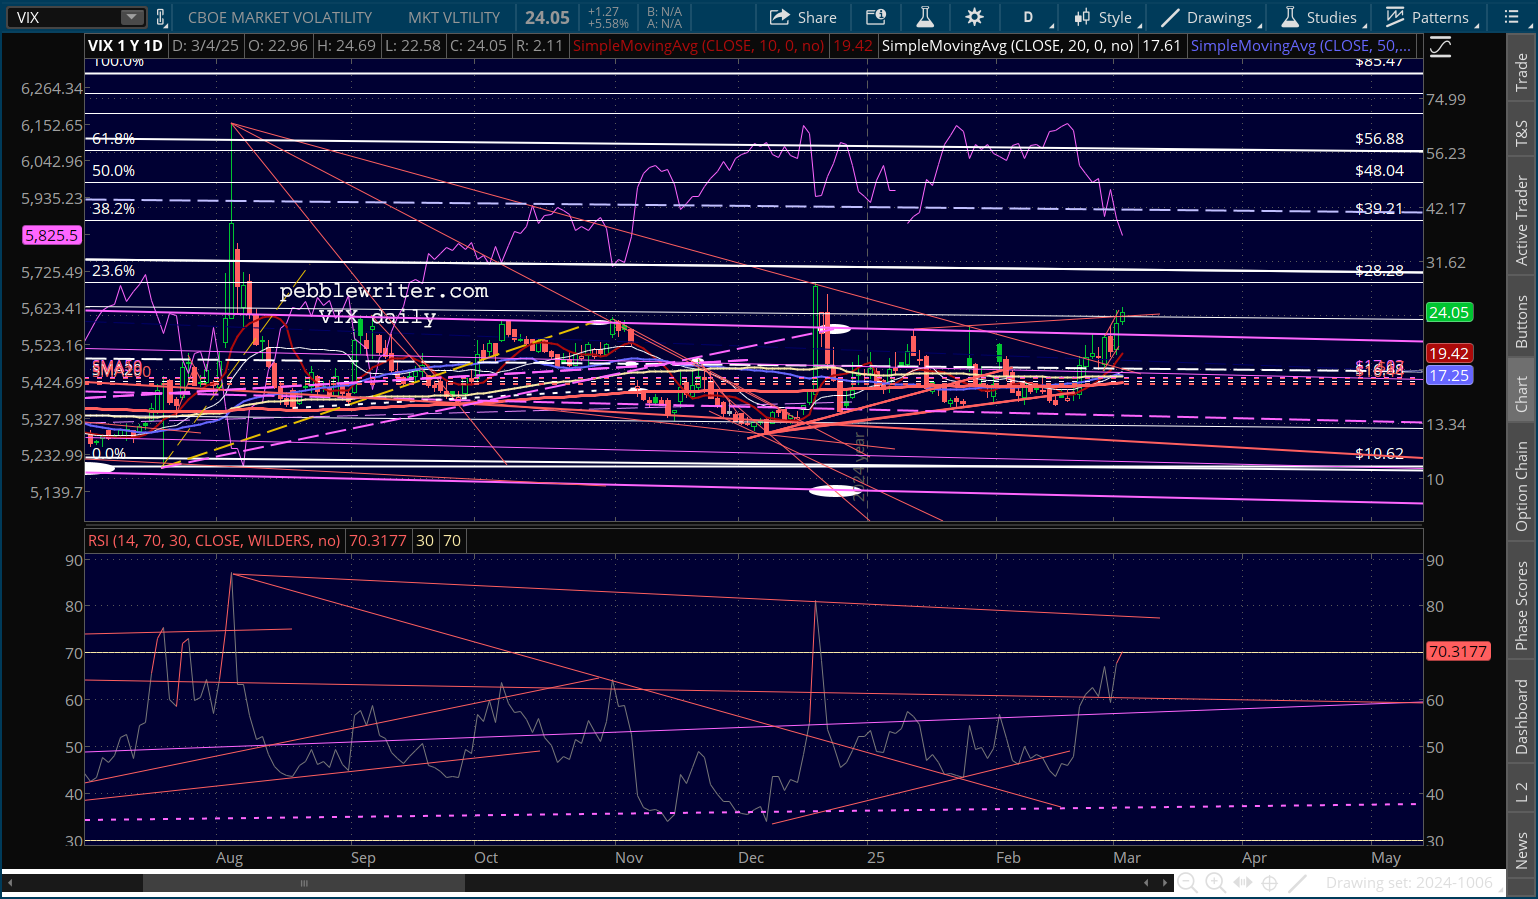Screen dimensions: 1538x899
Task: Click the pan left-right arrows icon
Action: (x=1243, y=882)
